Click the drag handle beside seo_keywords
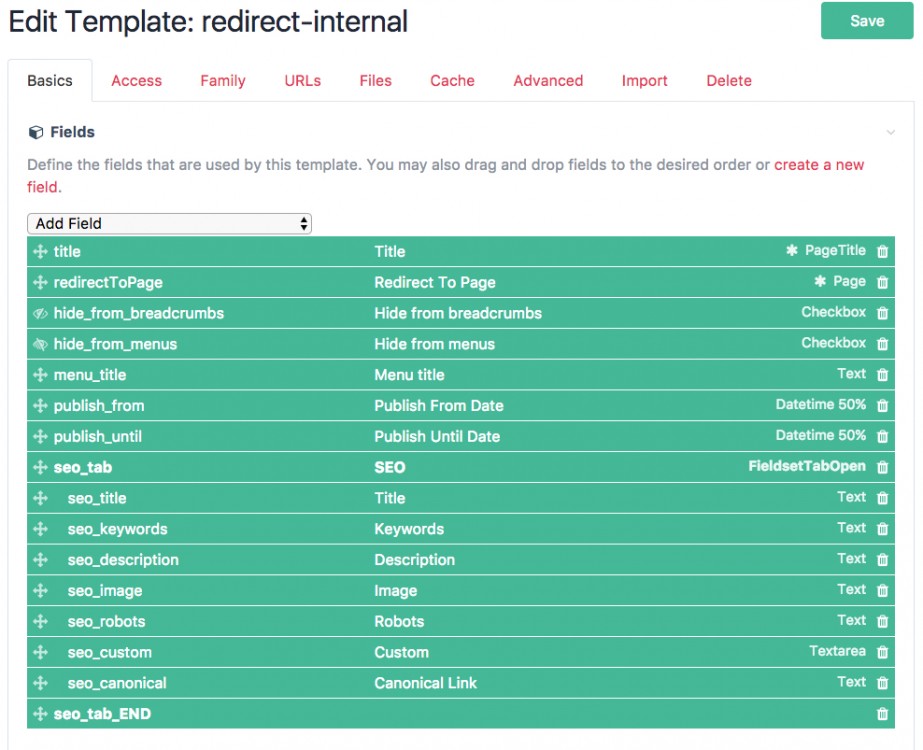 point(39,528)
